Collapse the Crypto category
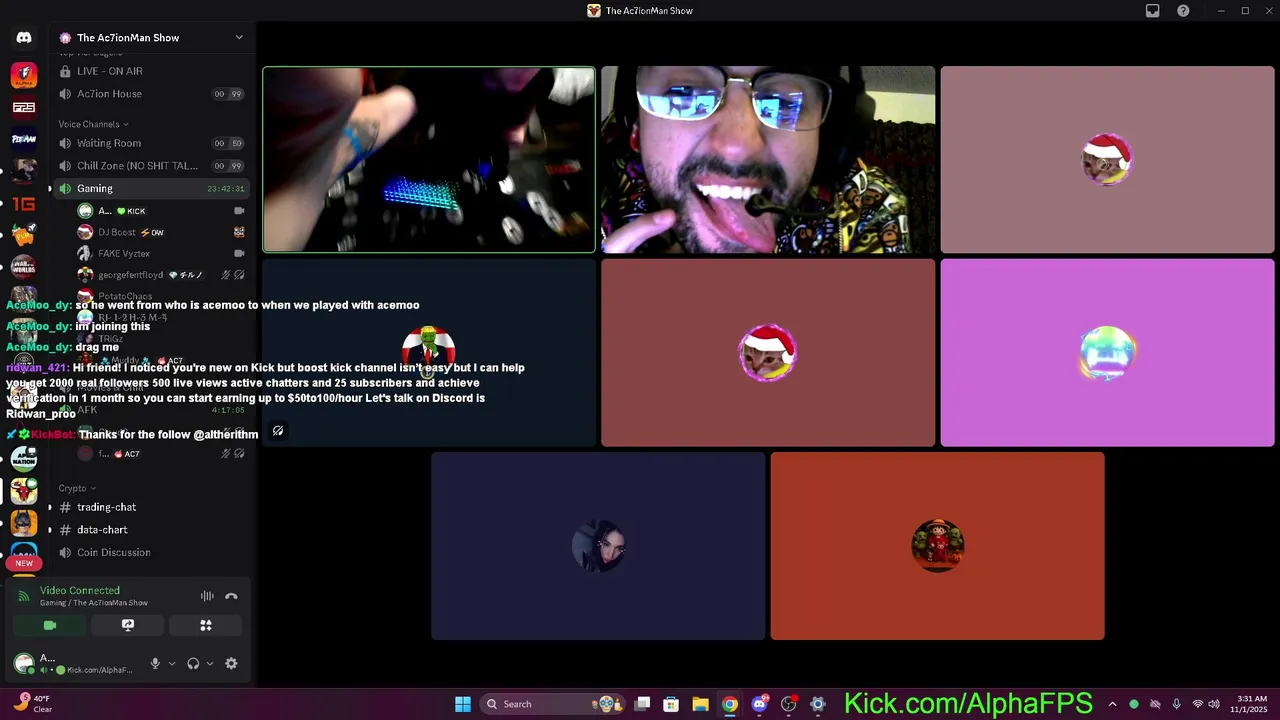 coord(77,488)
